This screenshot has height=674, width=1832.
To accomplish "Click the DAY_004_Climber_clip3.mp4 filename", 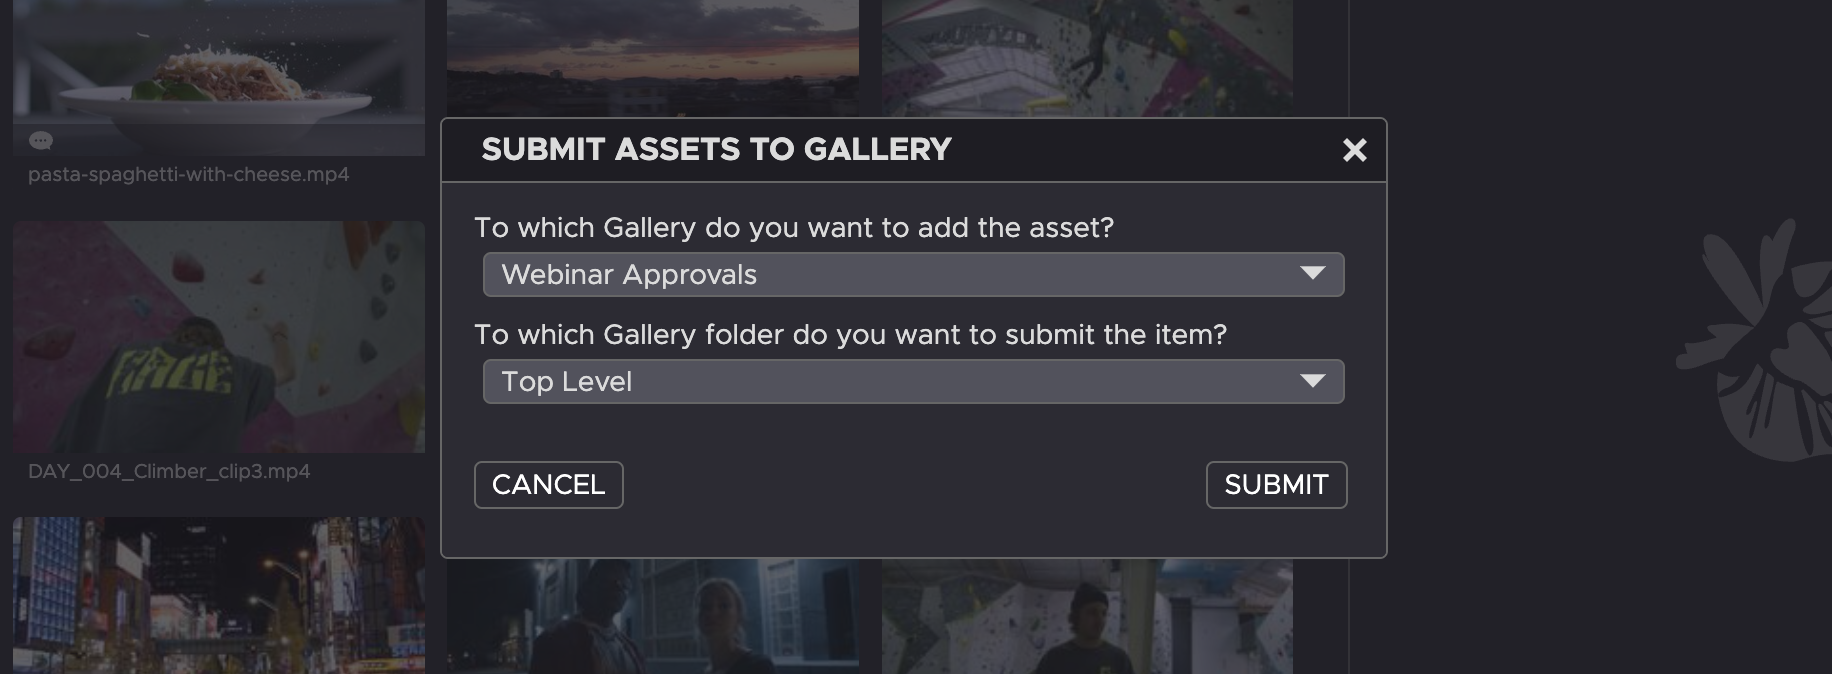I will pos(169,472).
